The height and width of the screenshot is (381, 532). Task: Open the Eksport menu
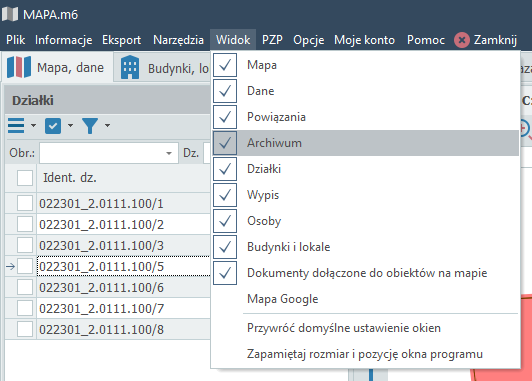tap(121, 40)
